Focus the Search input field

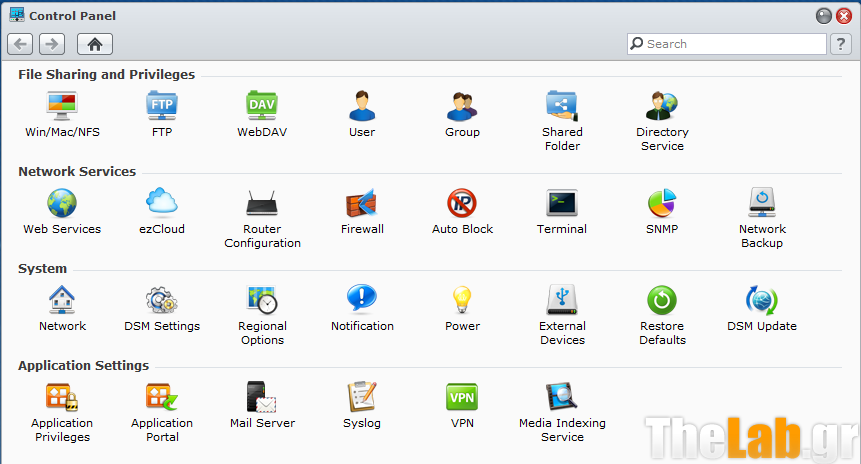726,44
